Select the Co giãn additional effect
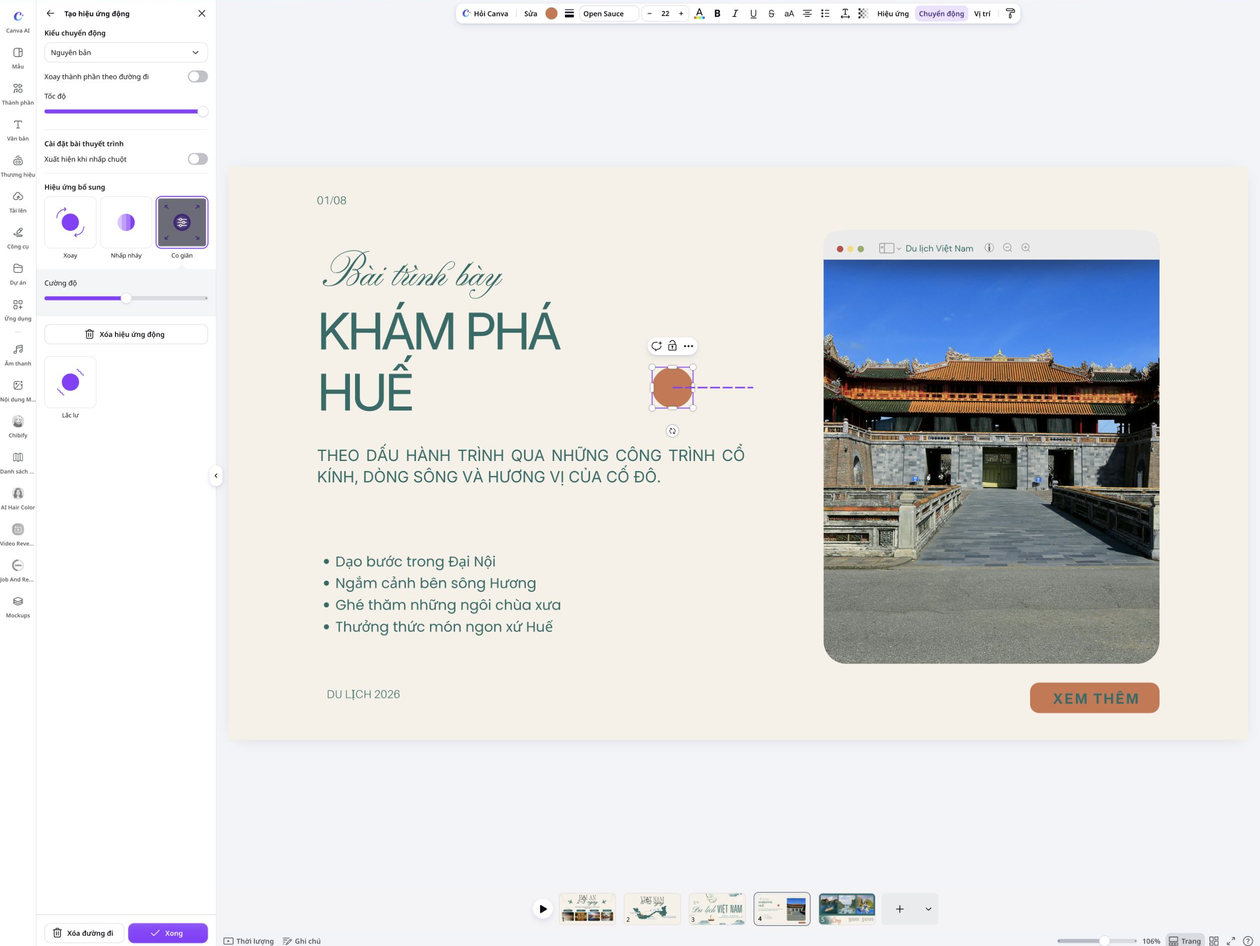1260x946 pixels. (182, 223)
